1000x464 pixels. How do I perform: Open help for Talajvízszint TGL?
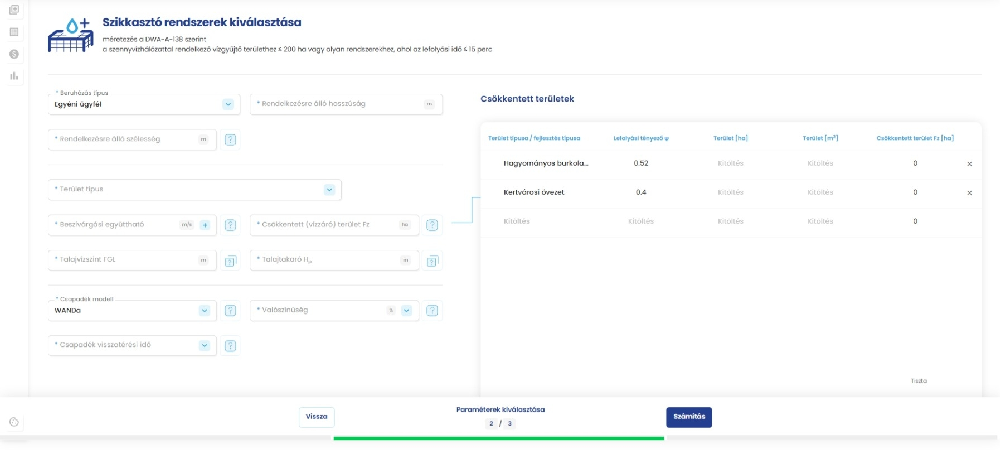[x=230, y=260]
